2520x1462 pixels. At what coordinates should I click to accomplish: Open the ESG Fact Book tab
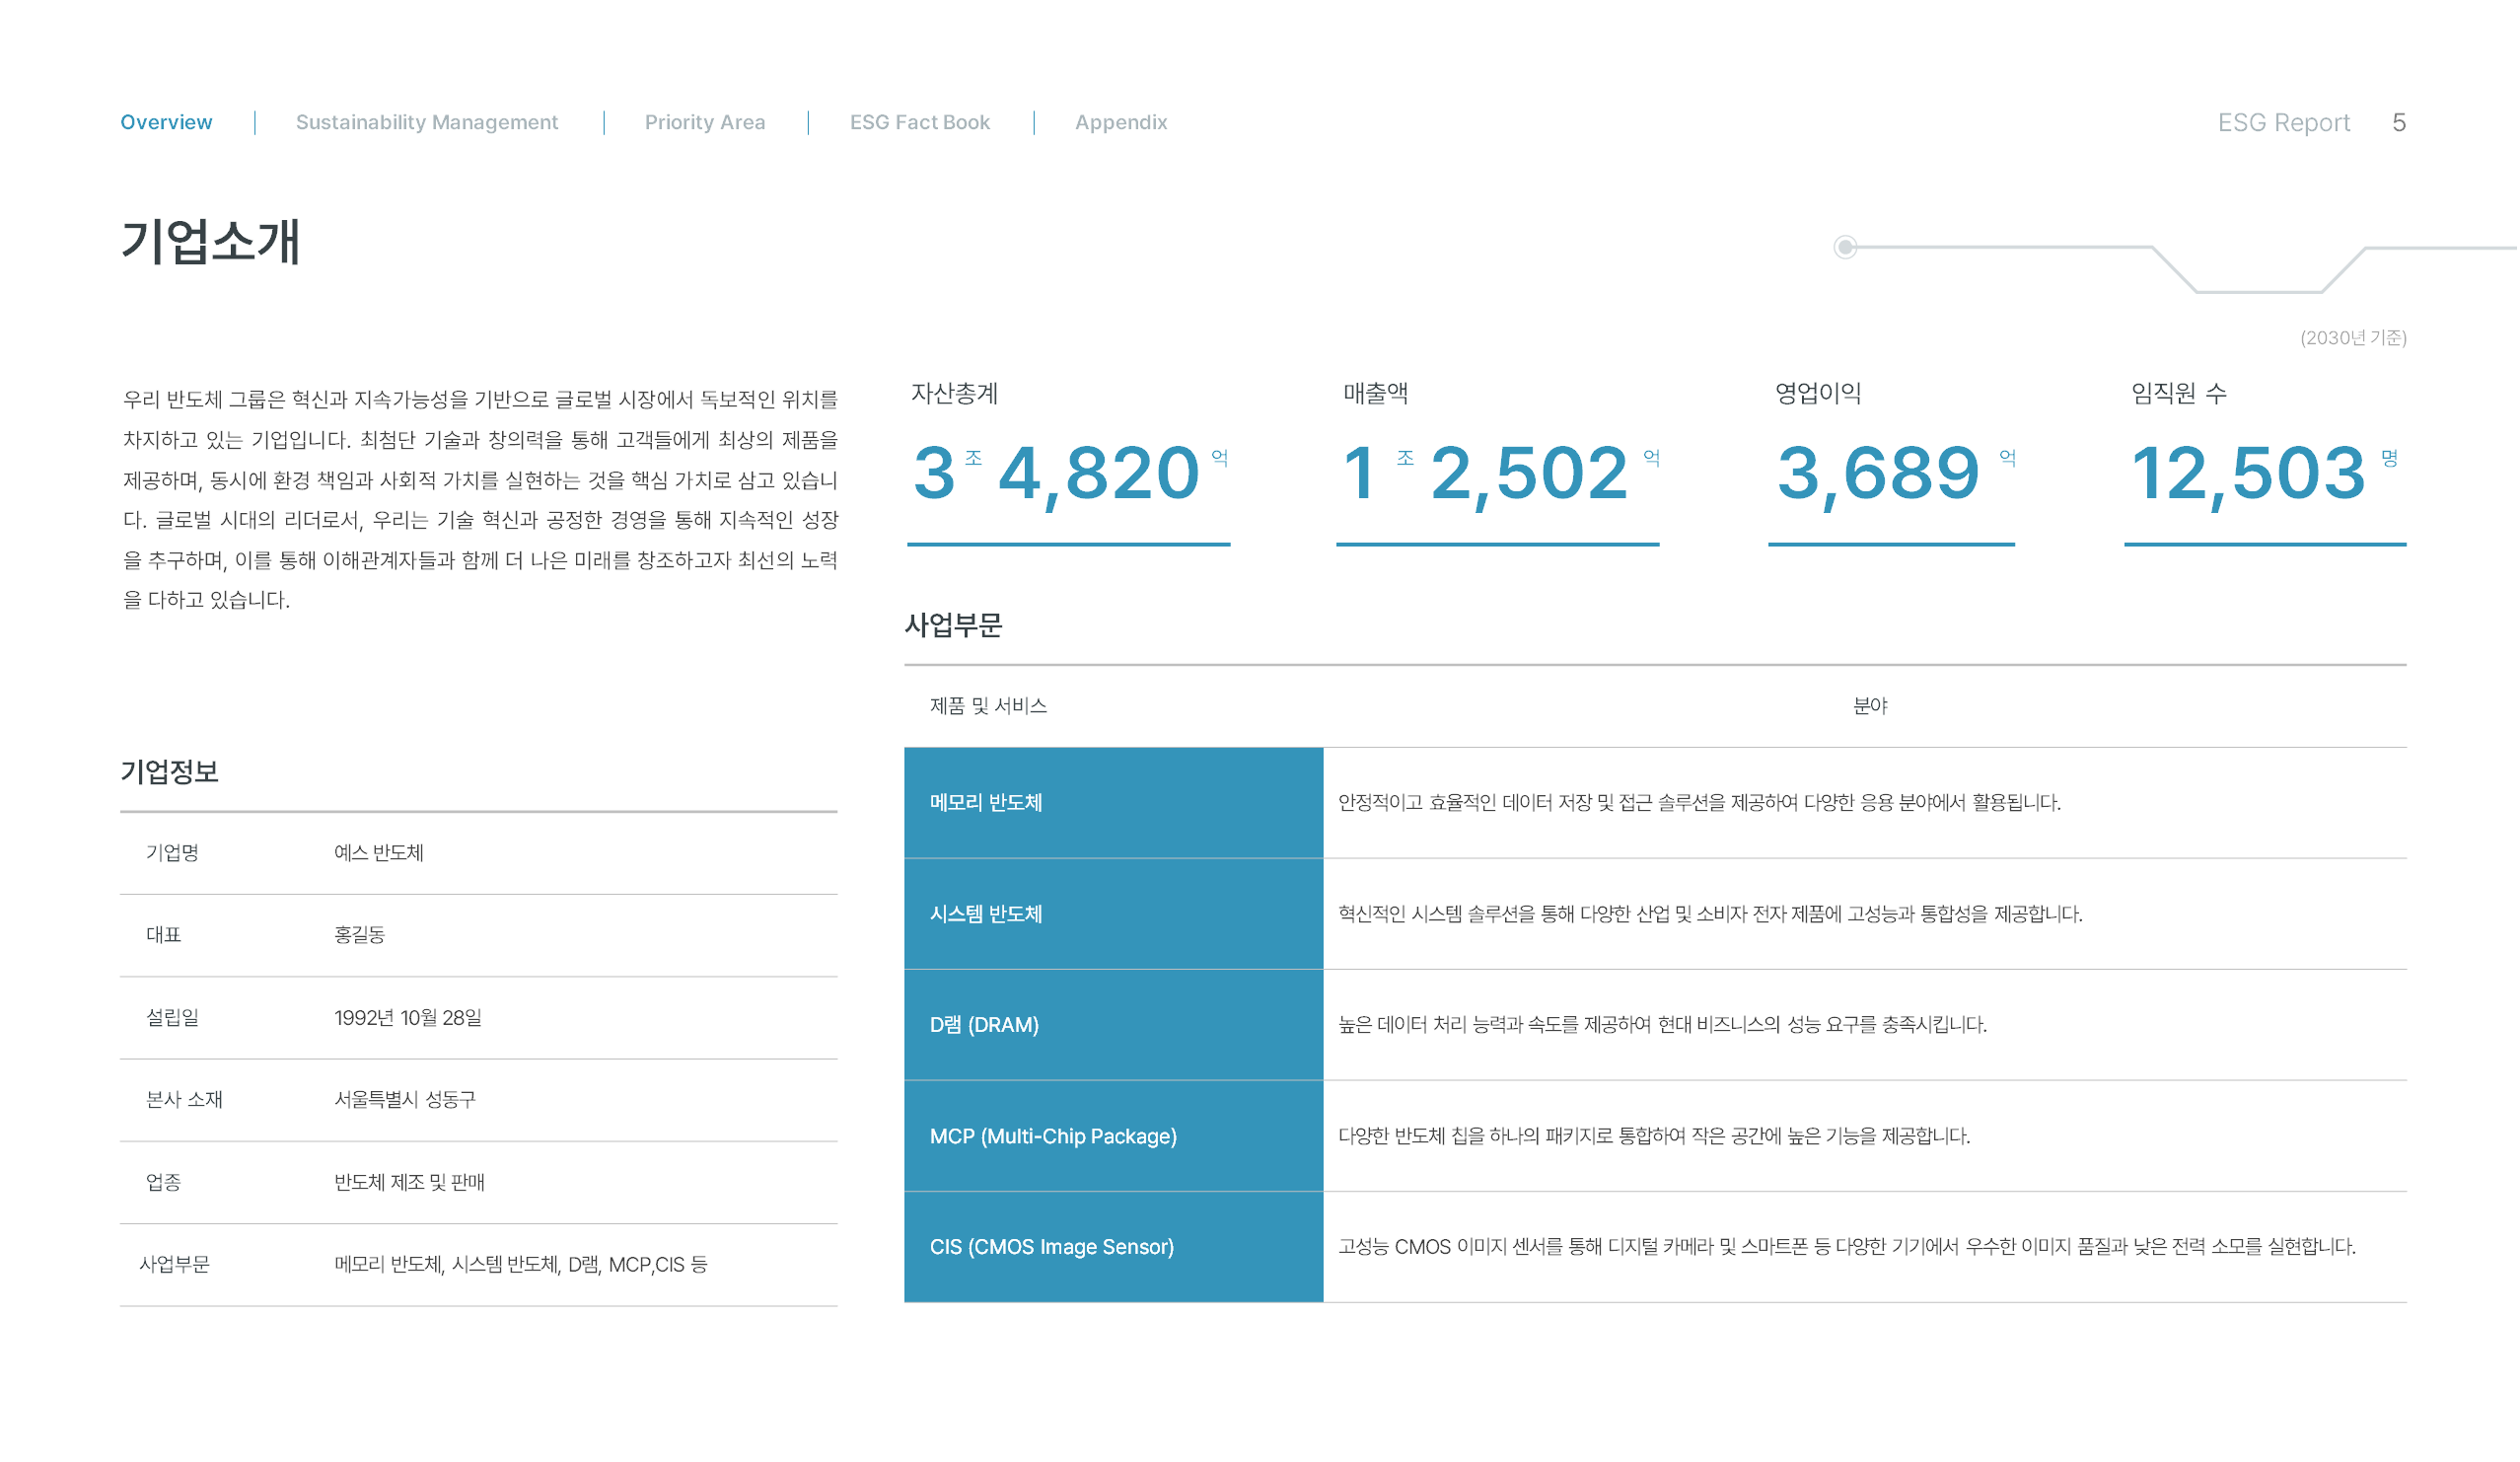click(920, 122)
